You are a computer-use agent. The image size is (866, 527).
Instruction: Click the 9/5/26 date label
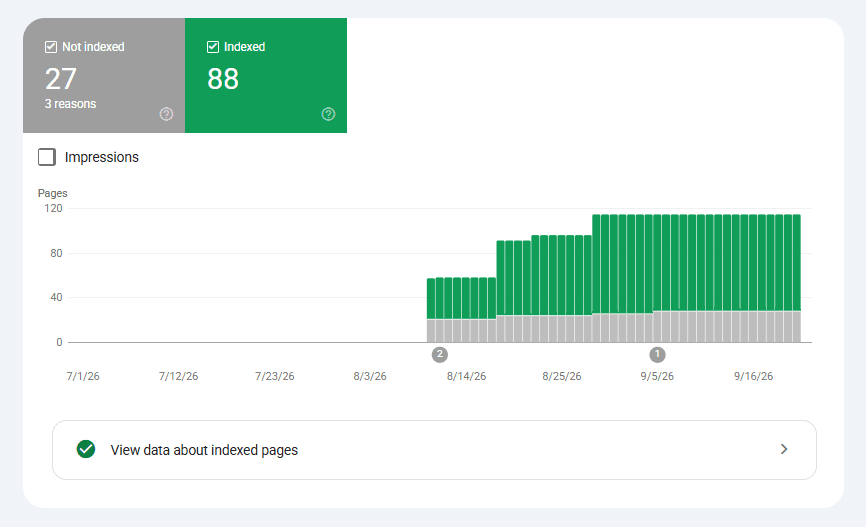tap(657, 376)
